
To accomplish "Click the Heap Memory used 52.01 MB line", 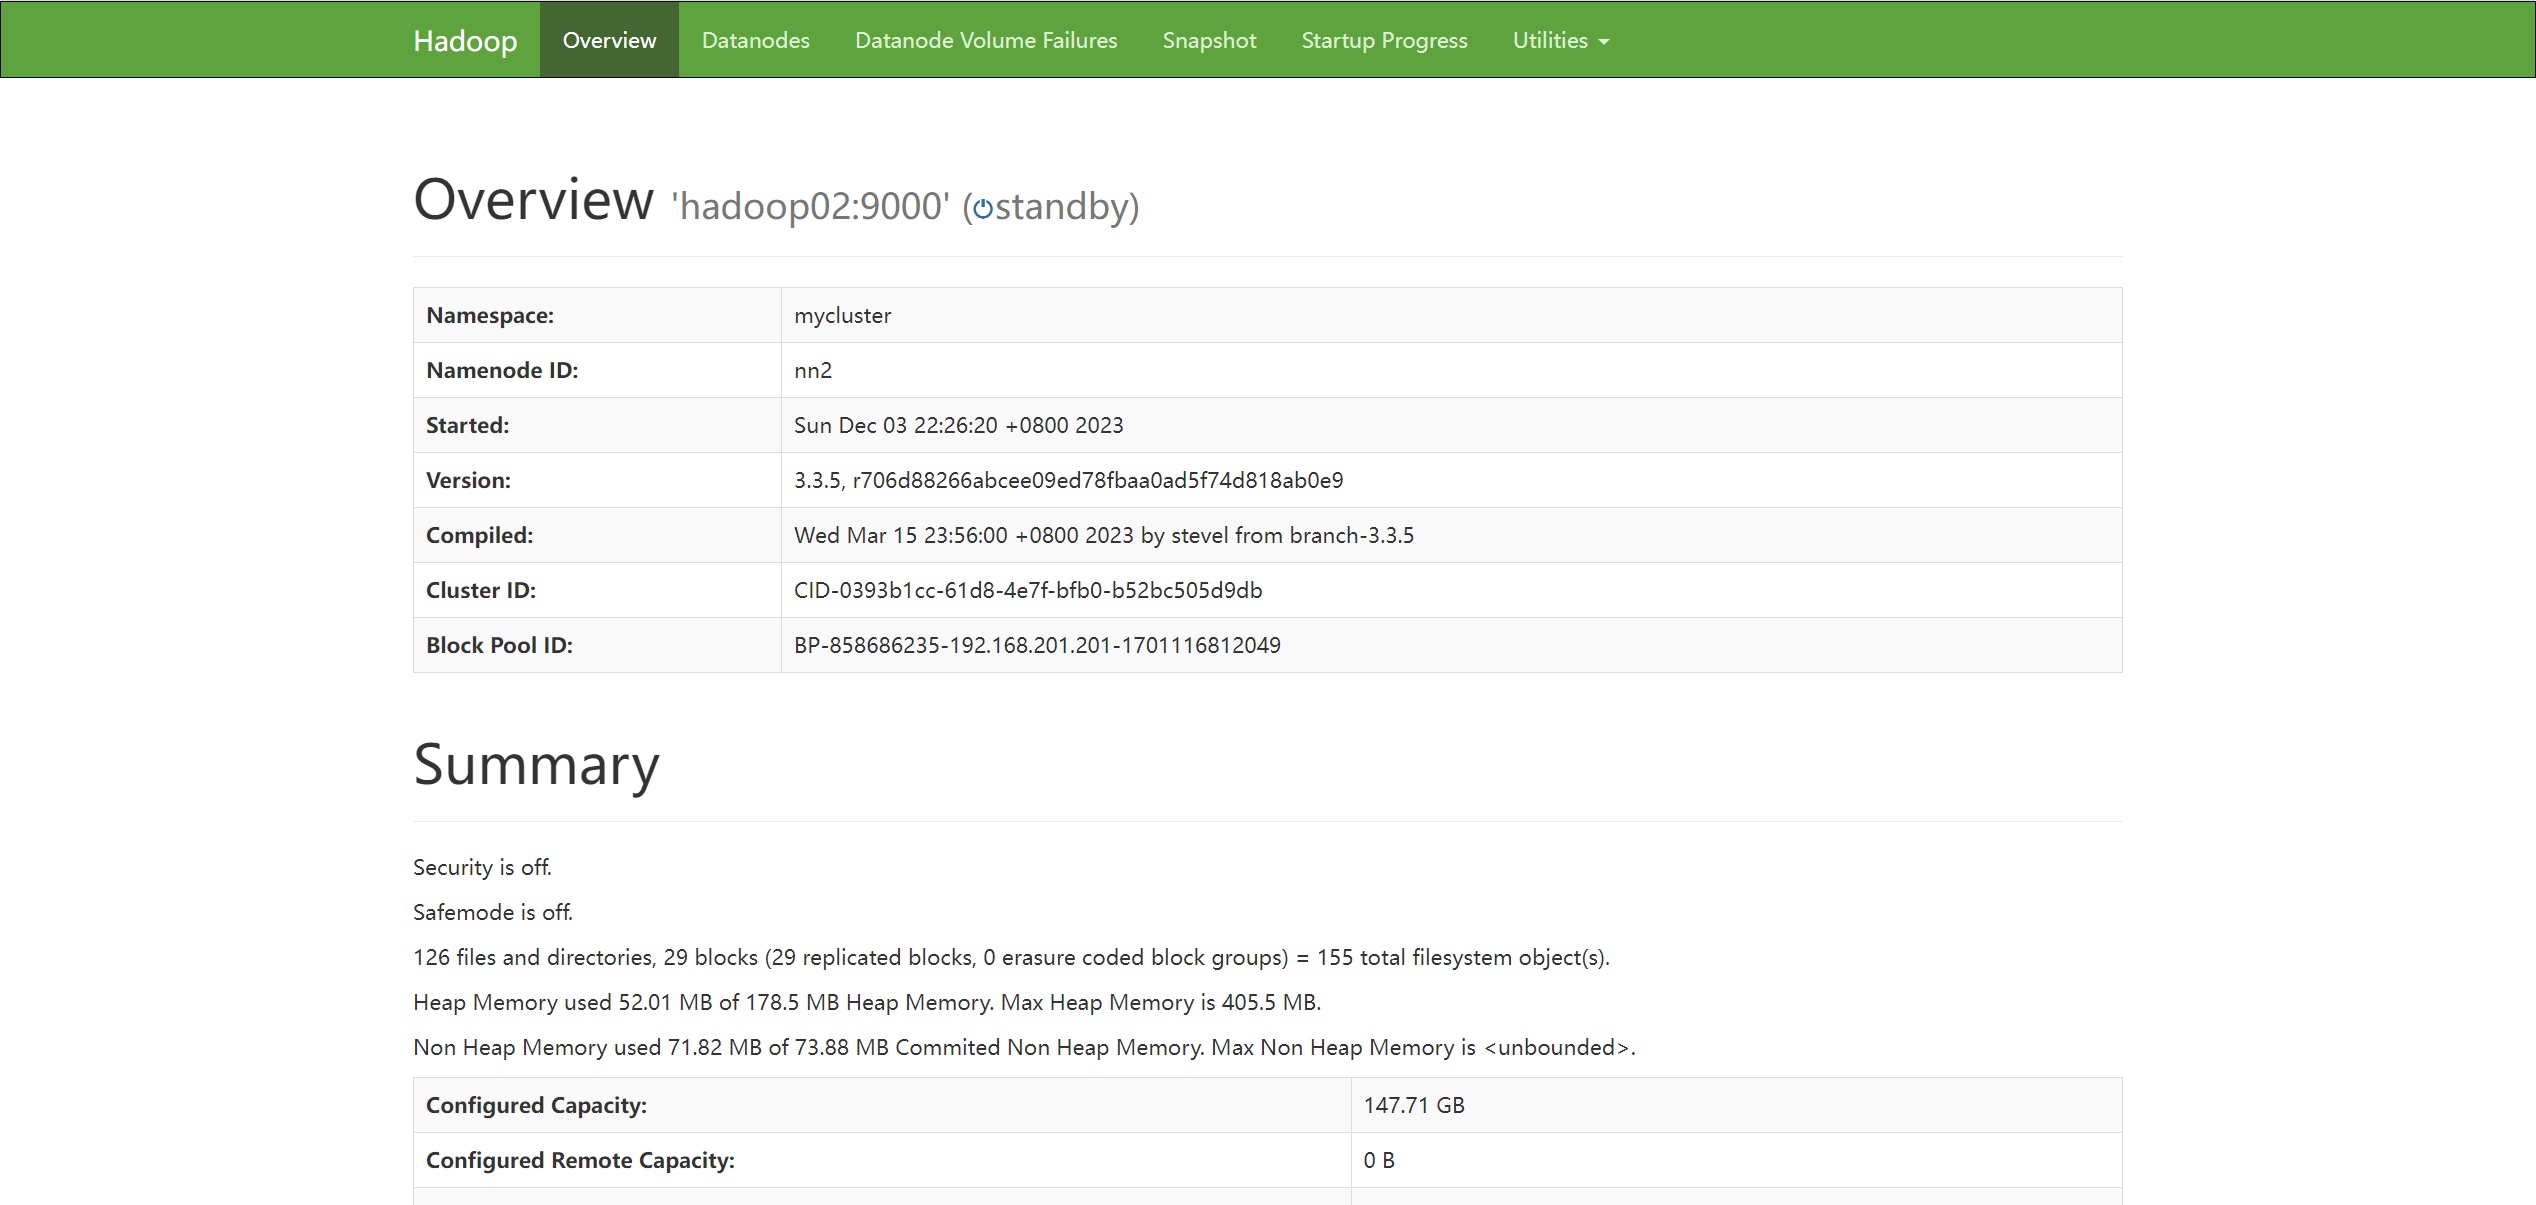I will click(867, 1002).
